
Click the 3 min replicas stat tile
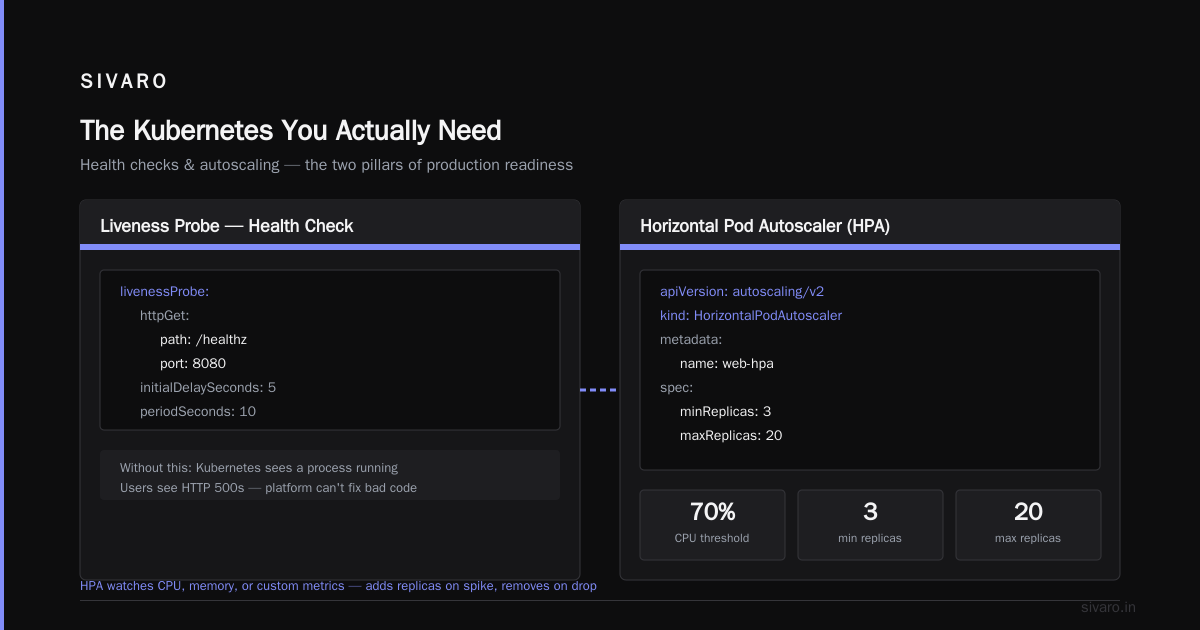(870, 525)
